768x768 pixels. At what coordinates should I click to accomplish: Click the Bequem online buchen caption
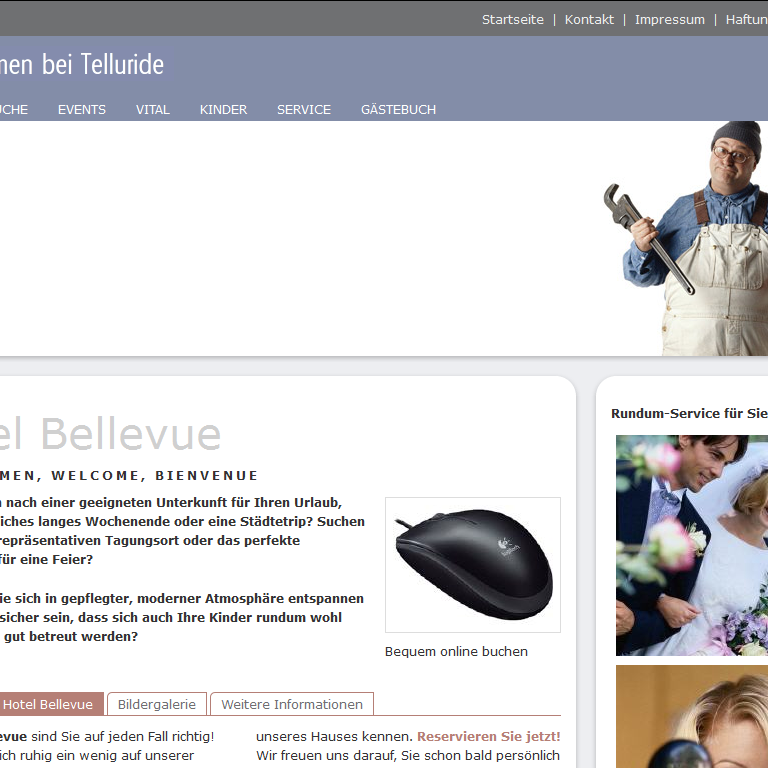pos(456,651)
